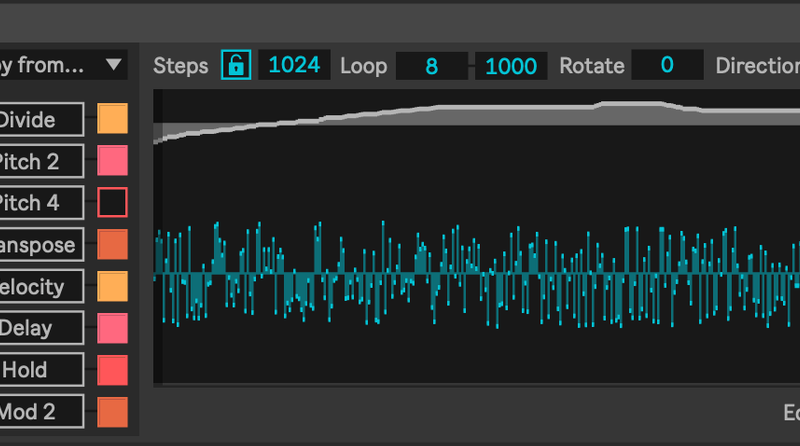The width and height of the screenshot is (800, 446).
Task: Click the red swatch beside Hold
Action: tap(112, 370)
